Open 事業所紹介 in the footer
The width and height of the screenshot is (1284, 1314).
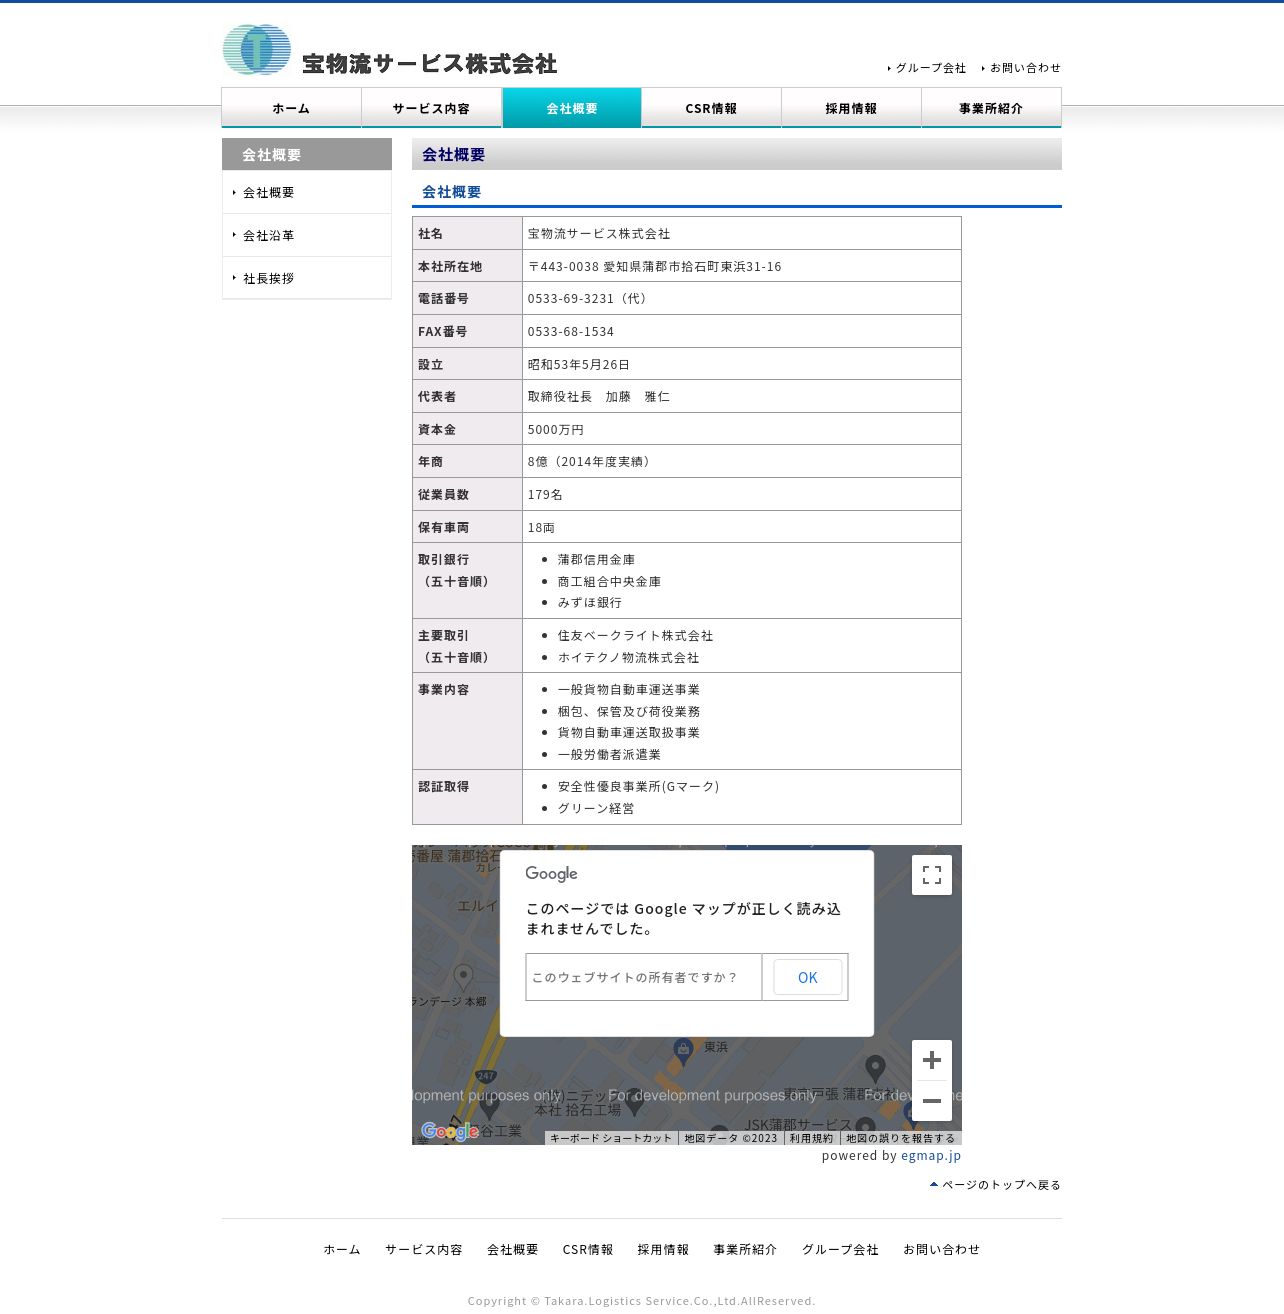(x=745, y=1249)
